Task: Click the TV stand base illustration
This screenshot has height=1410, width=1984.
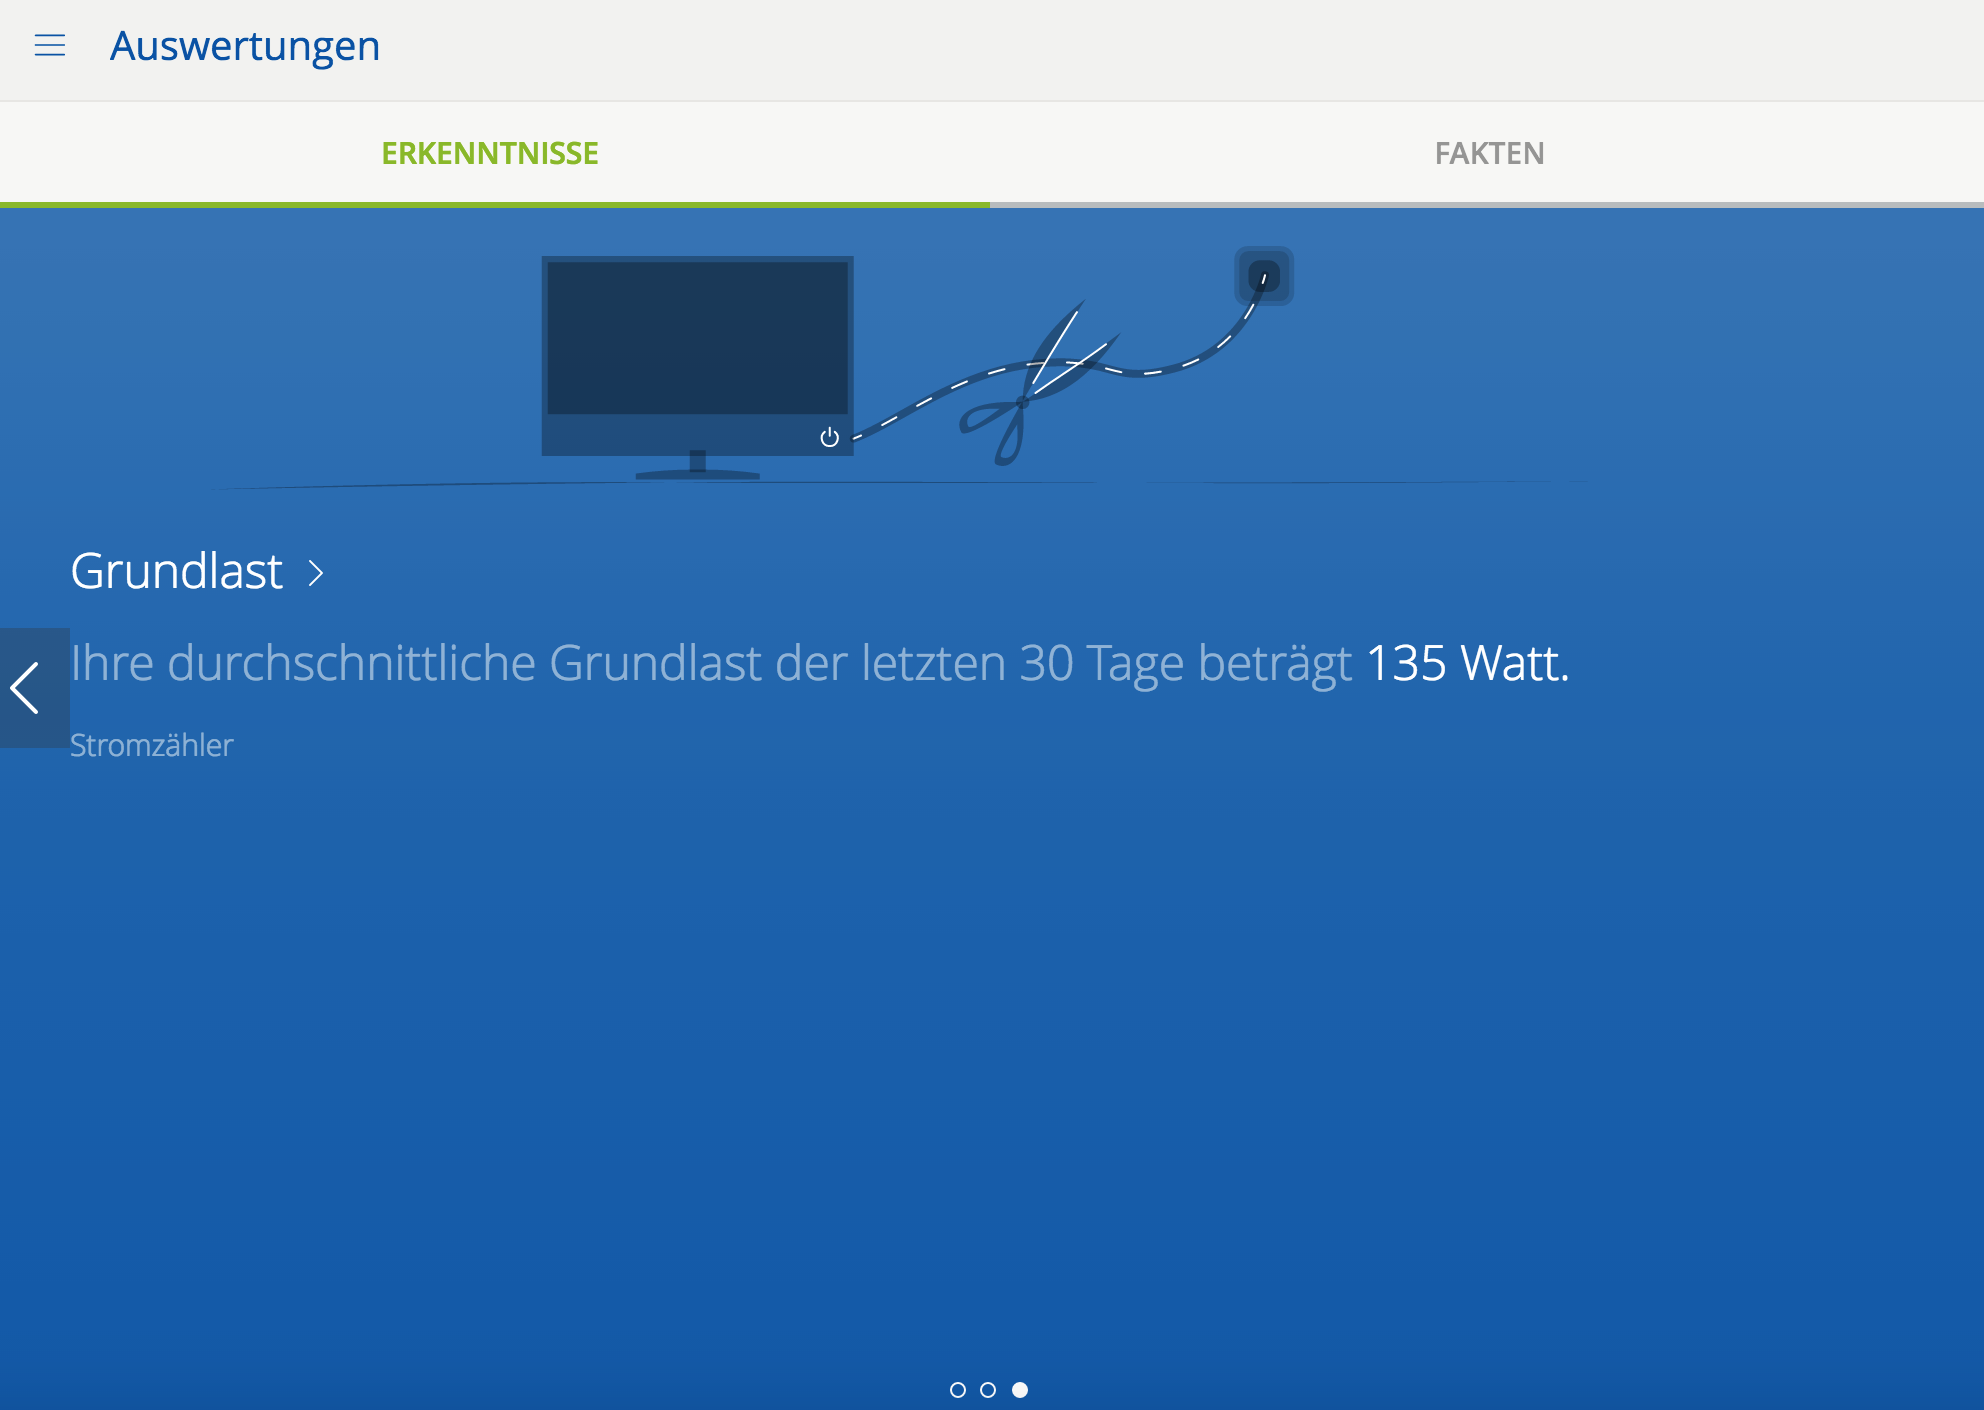Action: coord(697,473)
